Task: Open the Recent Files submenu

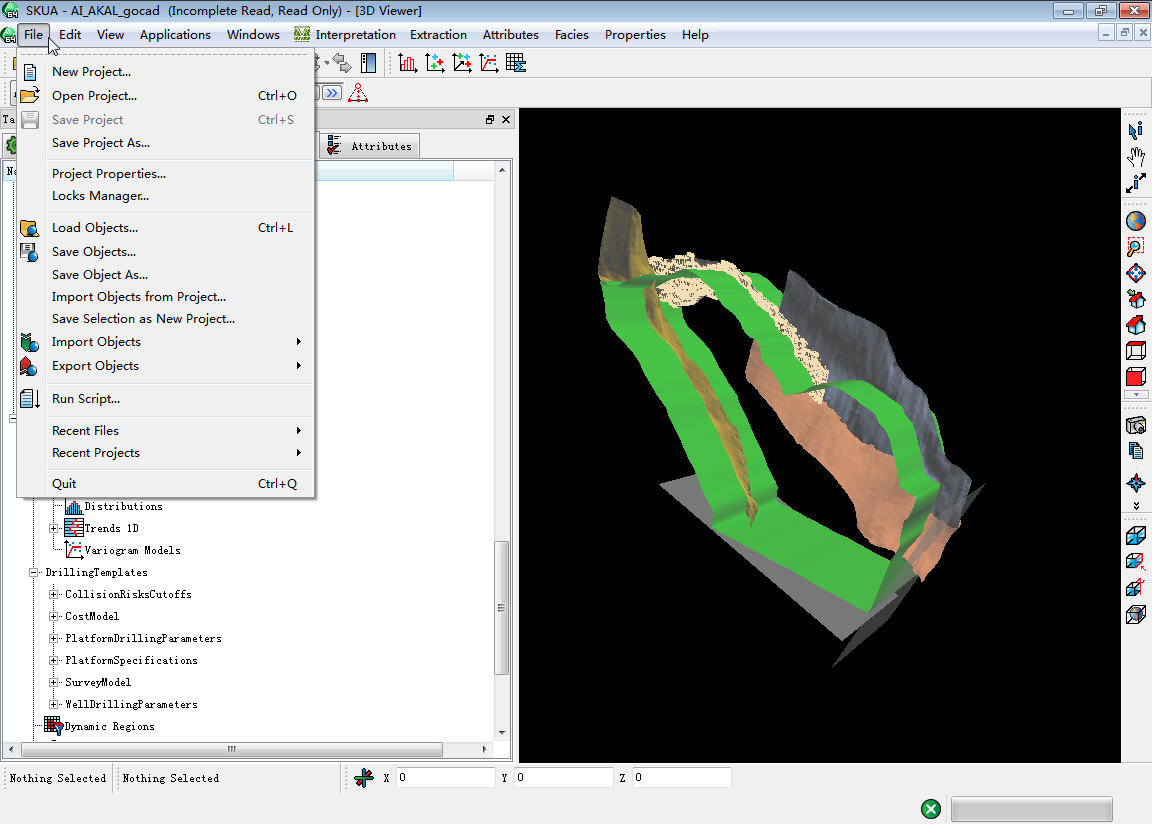Action: (166, 430)
